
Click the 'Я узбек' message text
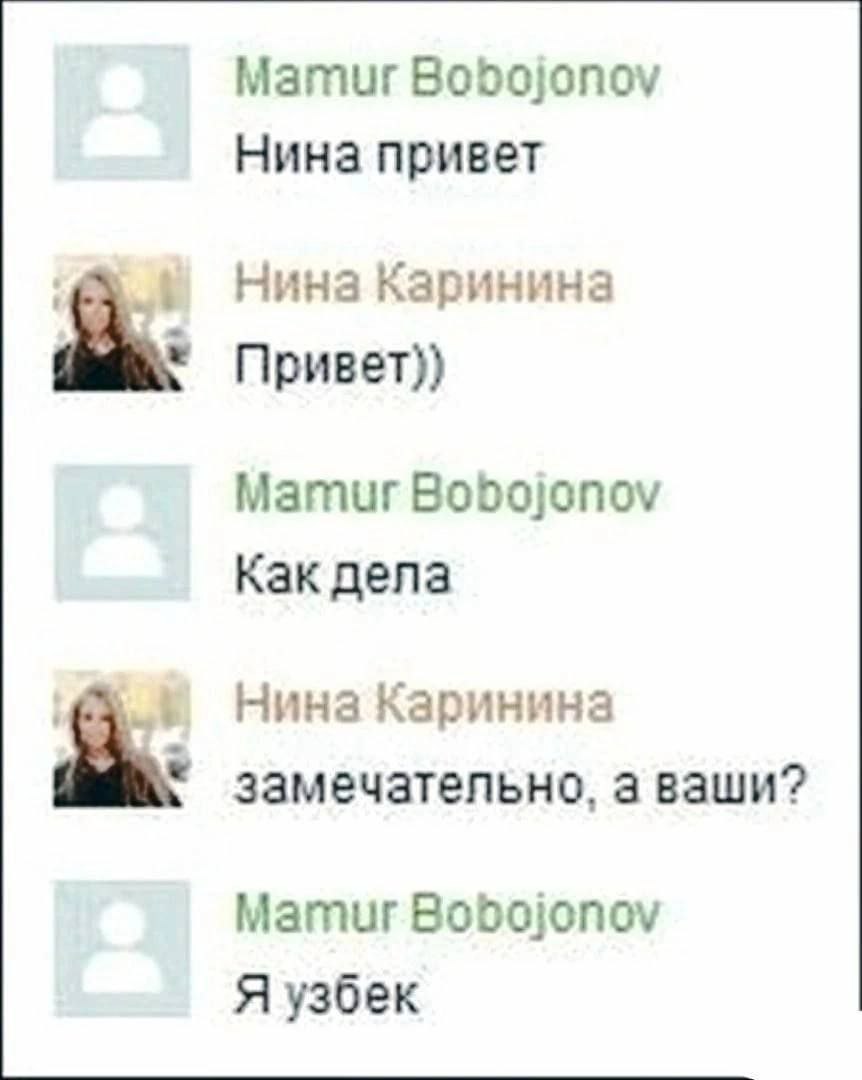click(x=327, y=995)
